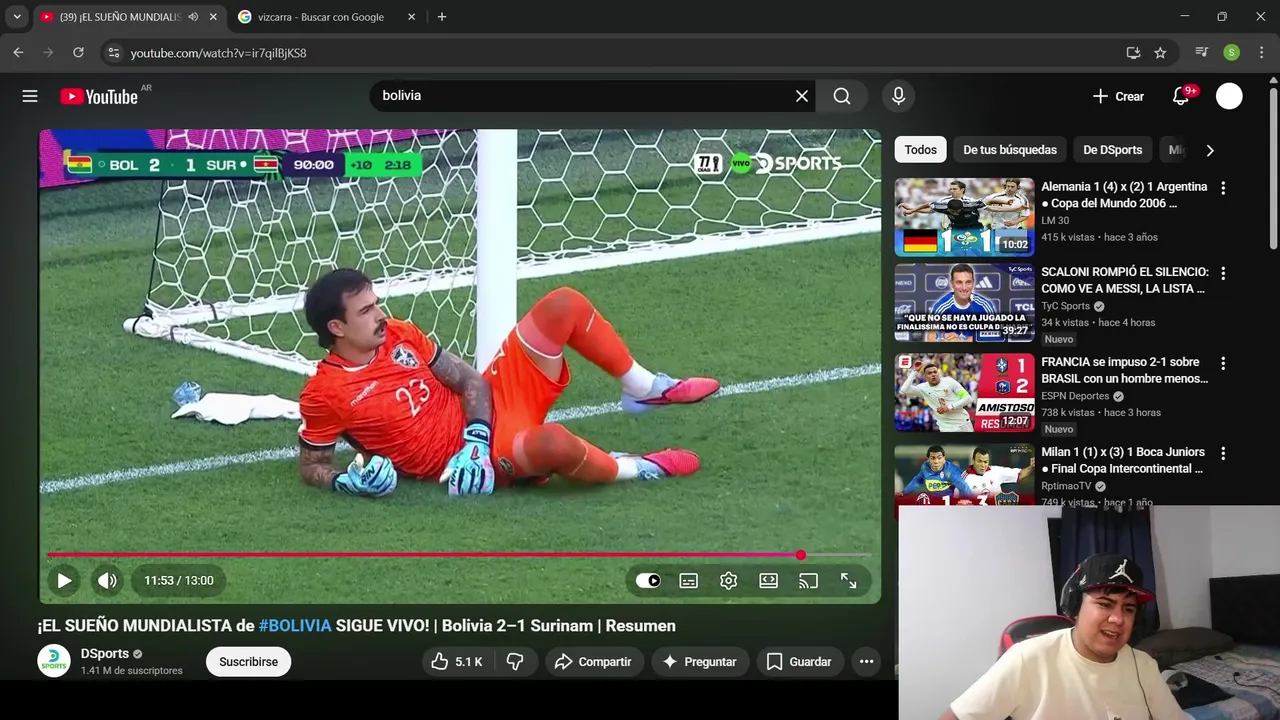Open the Crear upload menu
The height and width of the screenshot is (720, 1280).
pyautogui.click(x=1118, y=96)
